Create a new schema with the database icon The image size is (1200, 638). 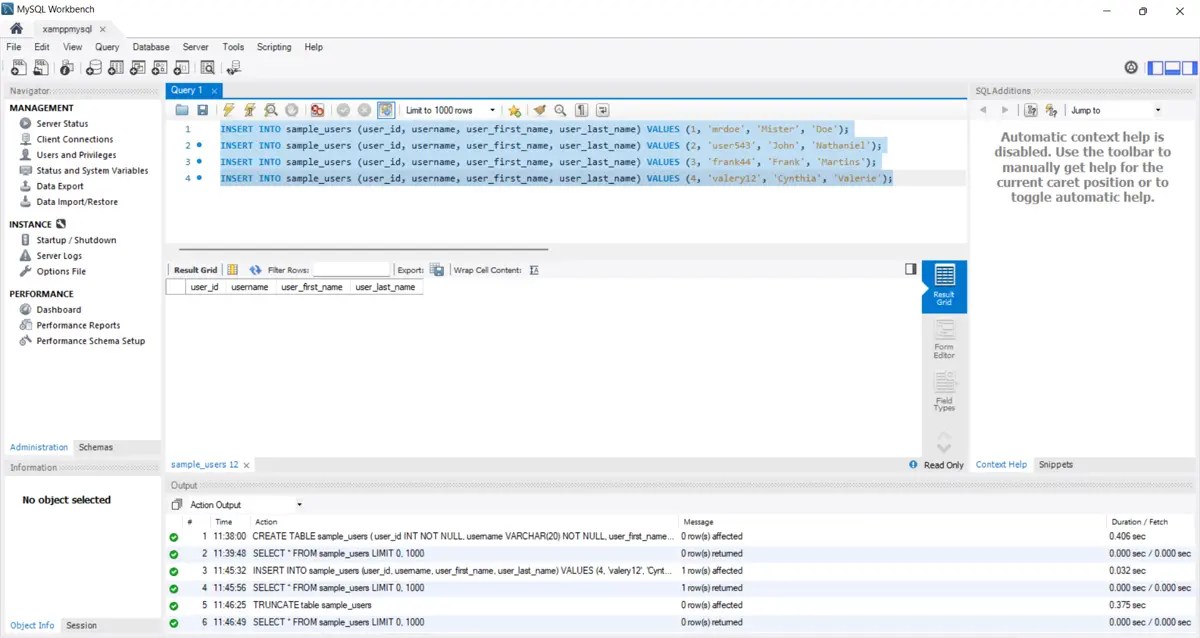pos(93,66)
